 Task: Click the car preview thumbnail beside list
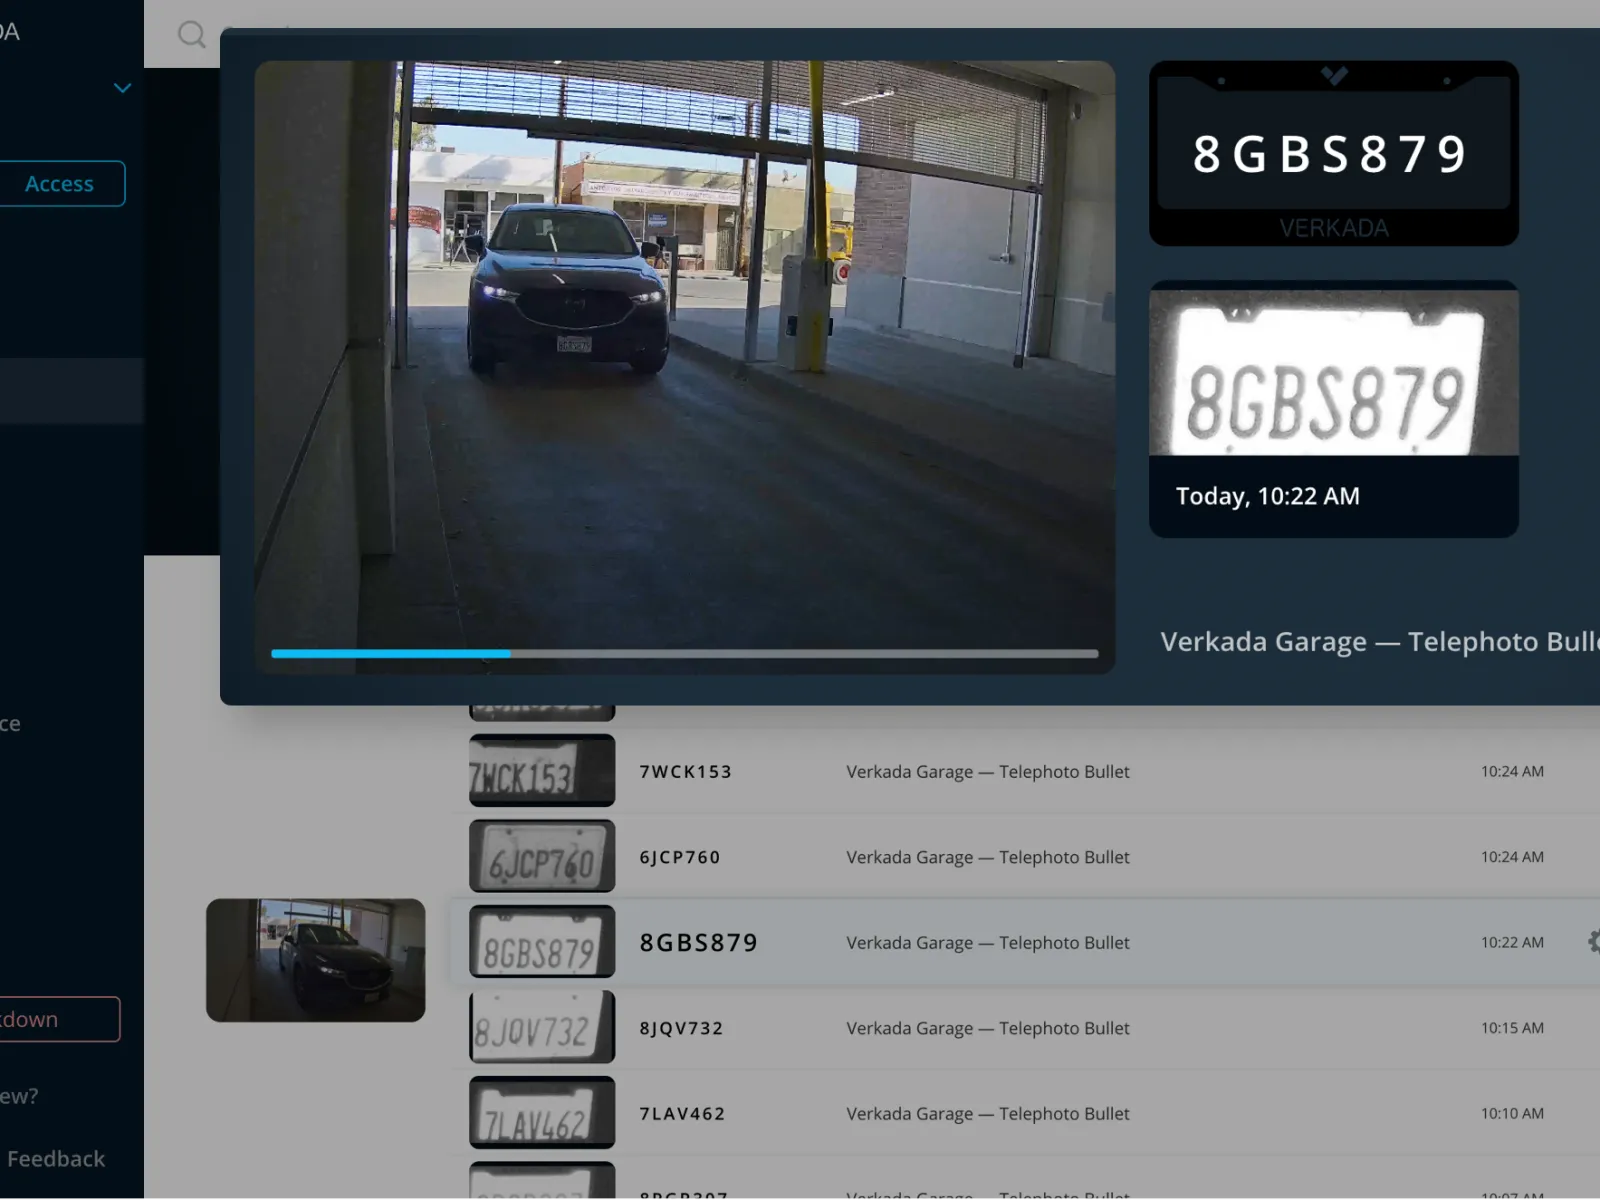[x=315, y=960]
